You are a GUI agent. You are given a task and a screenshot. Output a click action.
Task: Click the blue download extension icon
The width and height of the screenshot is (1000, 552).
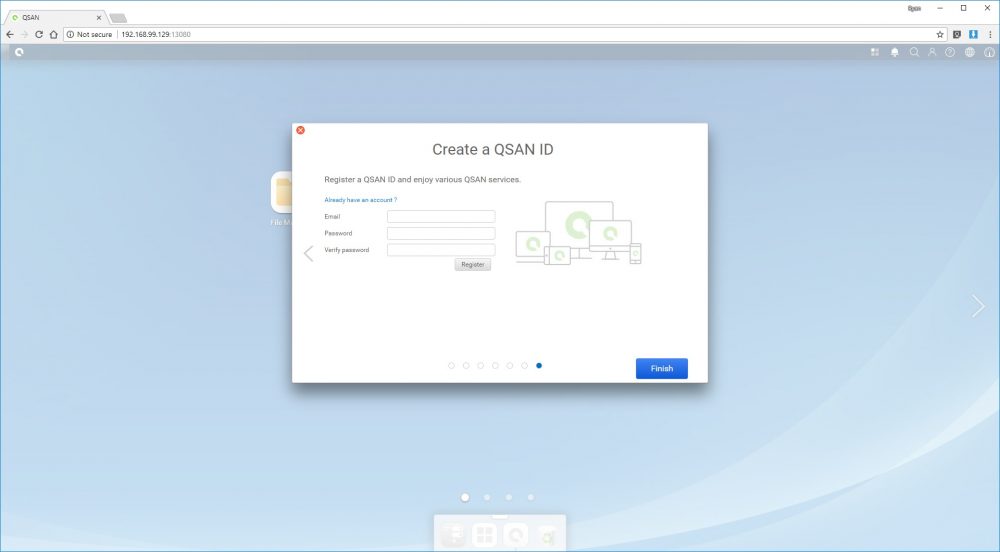[973, 34]
